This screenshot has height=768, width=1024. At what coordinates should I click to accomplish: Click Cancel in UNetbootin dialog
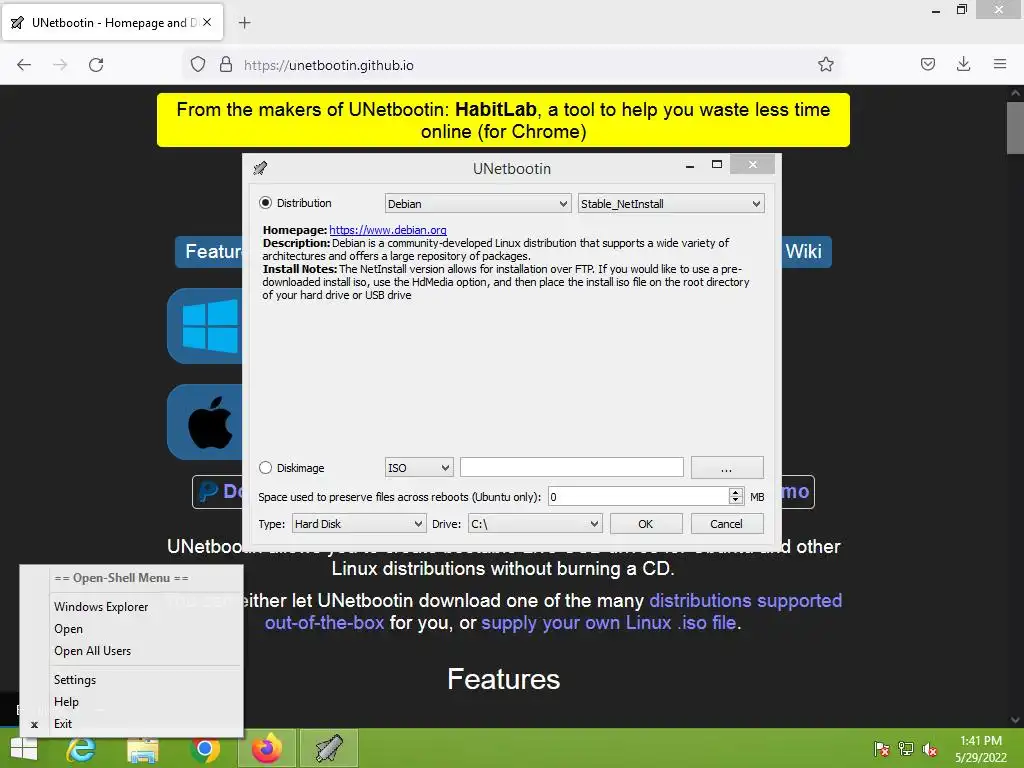click(727, 524)
